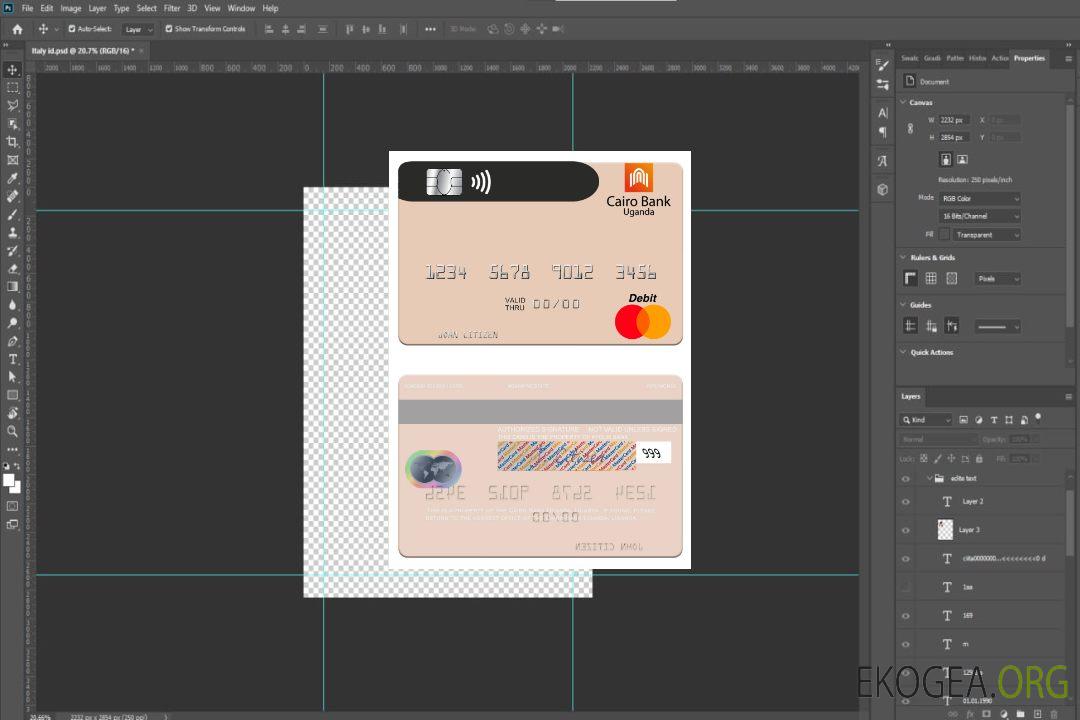Collapse the 'edite text' layer group
The width and height of the screenshot is (1080, 720).
[928, 479]
